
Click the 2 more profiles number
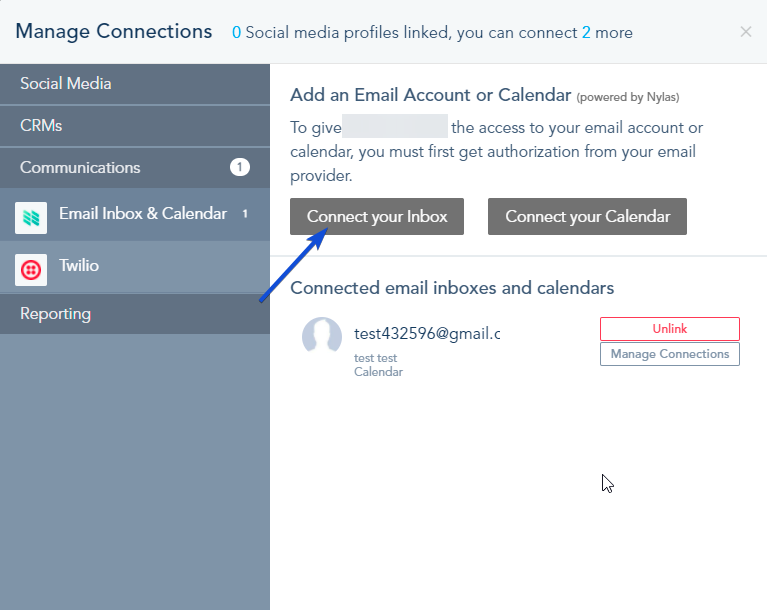click(x=586, y=33)
